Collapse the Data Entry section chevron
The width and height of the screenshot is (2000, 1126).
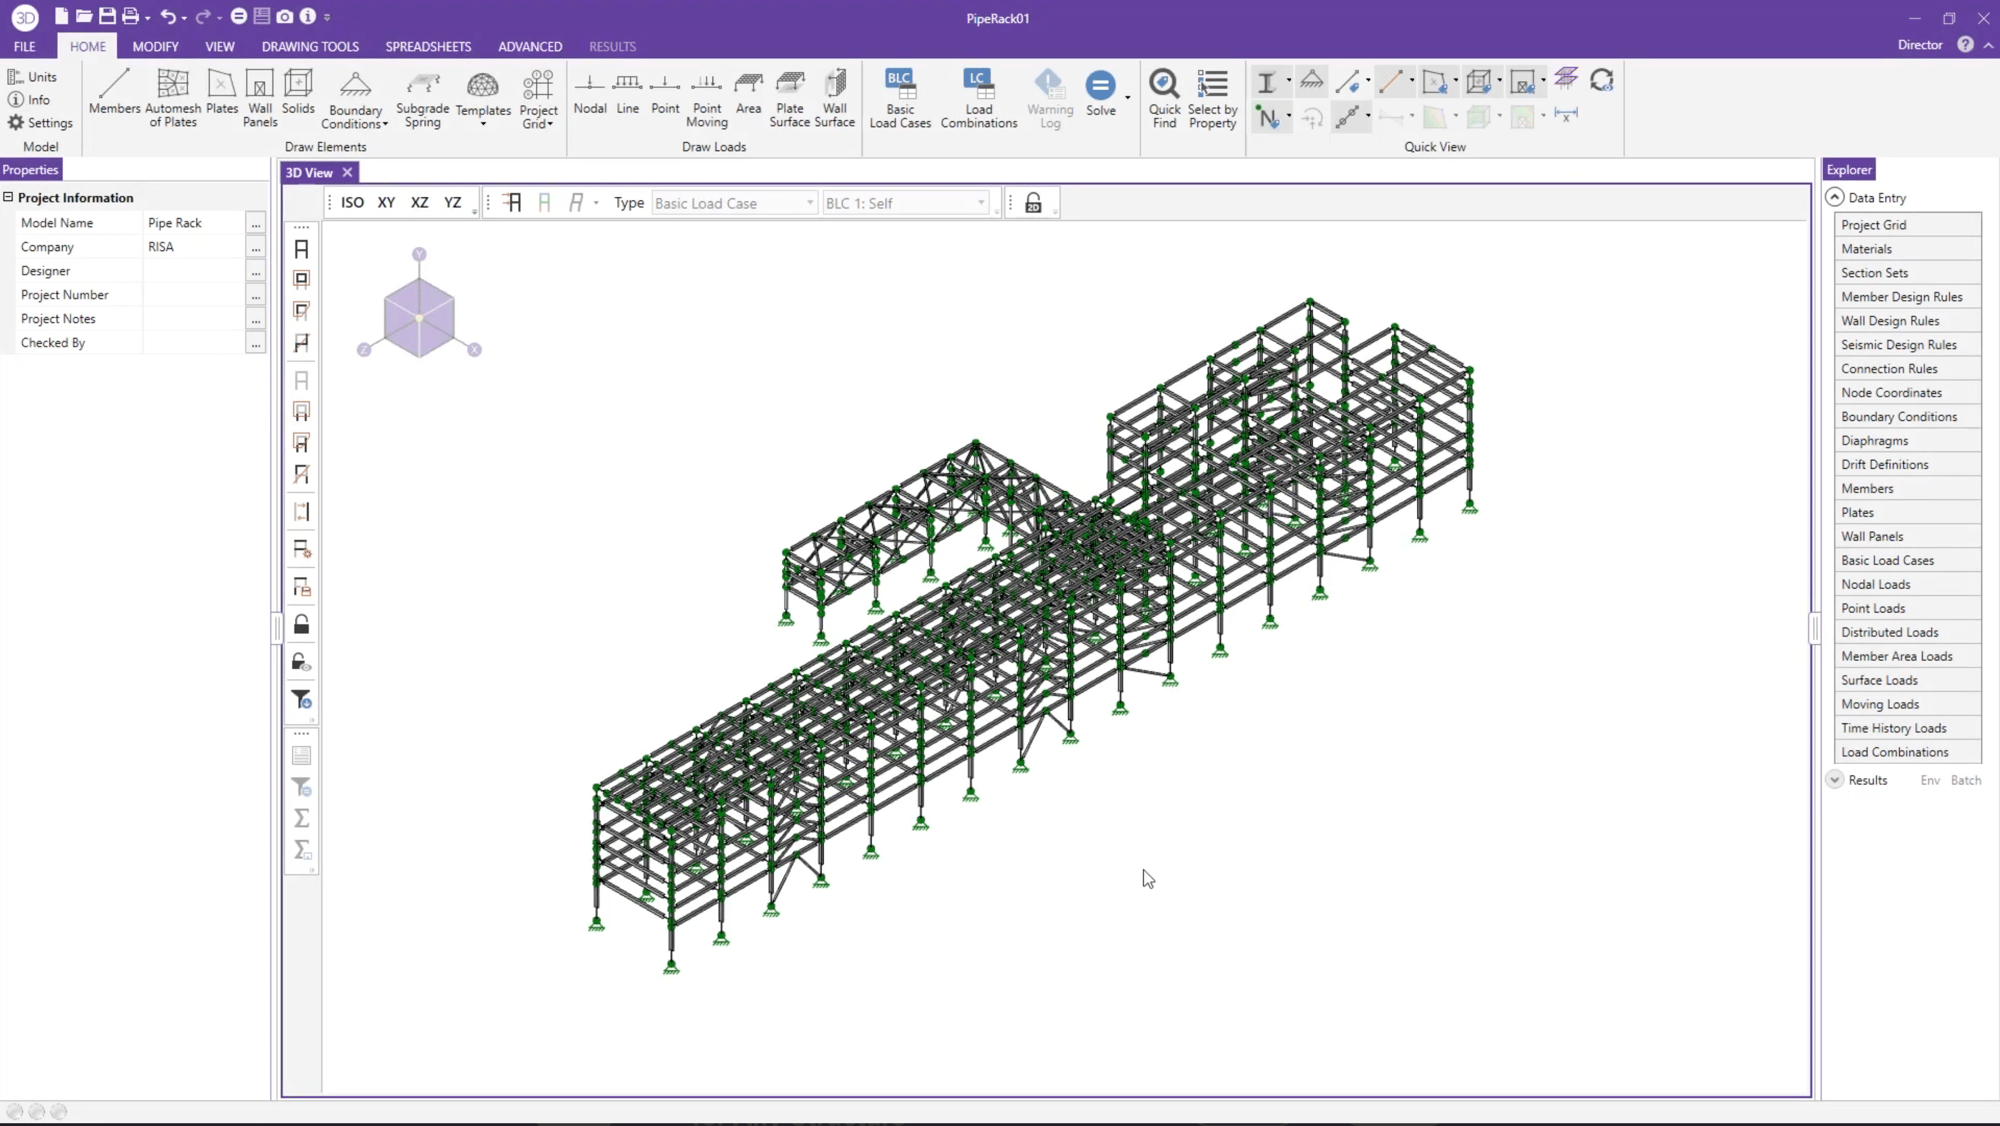1835,197
